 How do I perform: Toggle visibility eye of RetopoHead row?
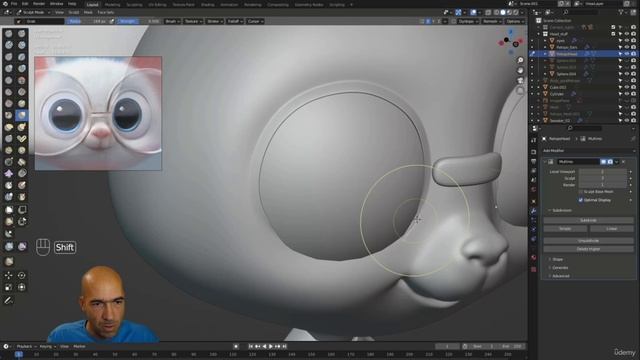click(627, 54)
